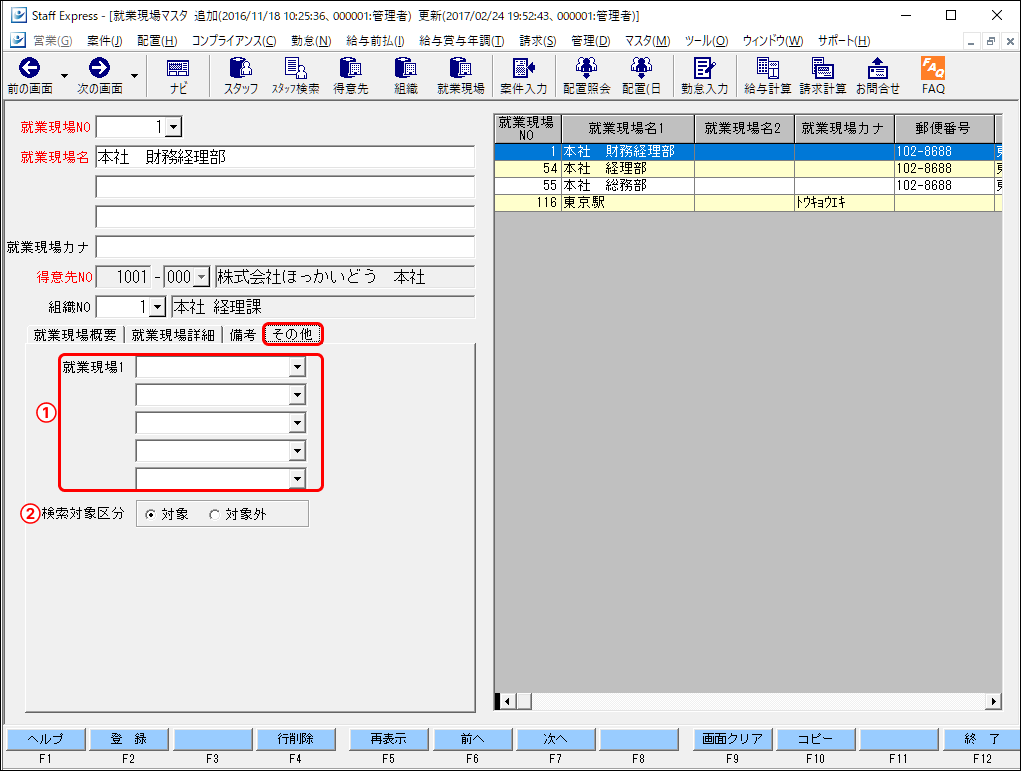This screenshot has width=1021, height=771.
Task: Expand the 組織NO dropdown
Action: point(158,307)
